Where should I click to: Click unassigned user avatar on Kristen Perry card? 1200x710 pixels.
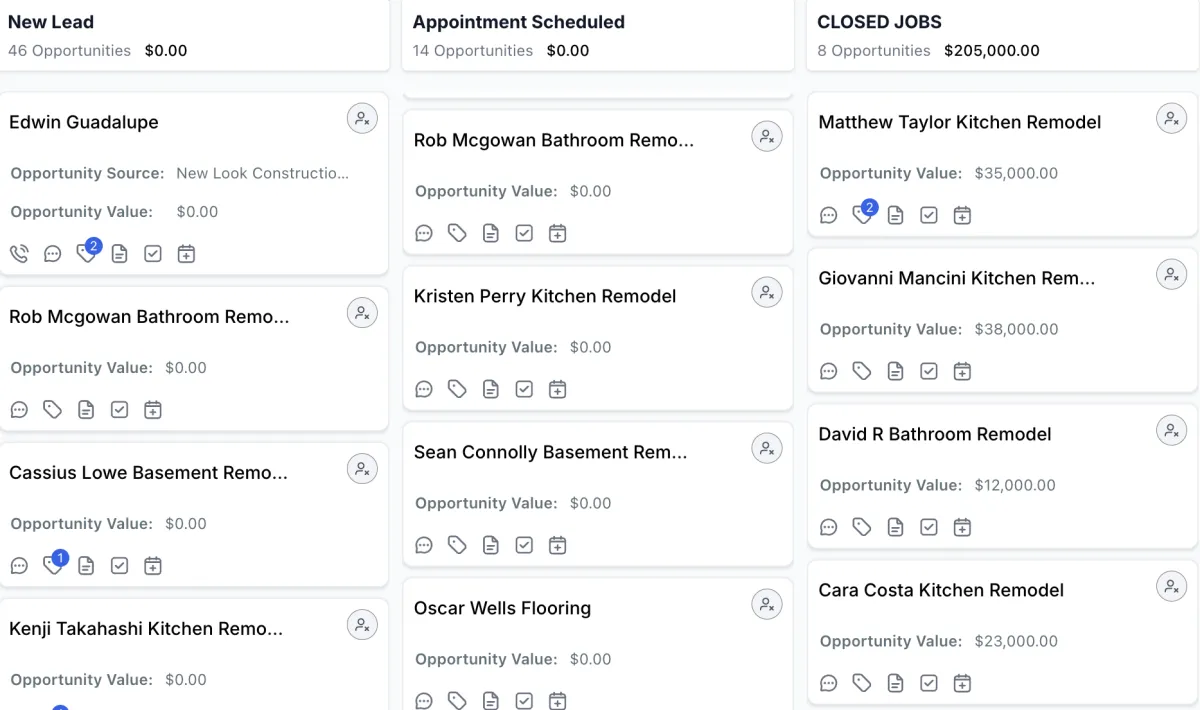[766, 292]
